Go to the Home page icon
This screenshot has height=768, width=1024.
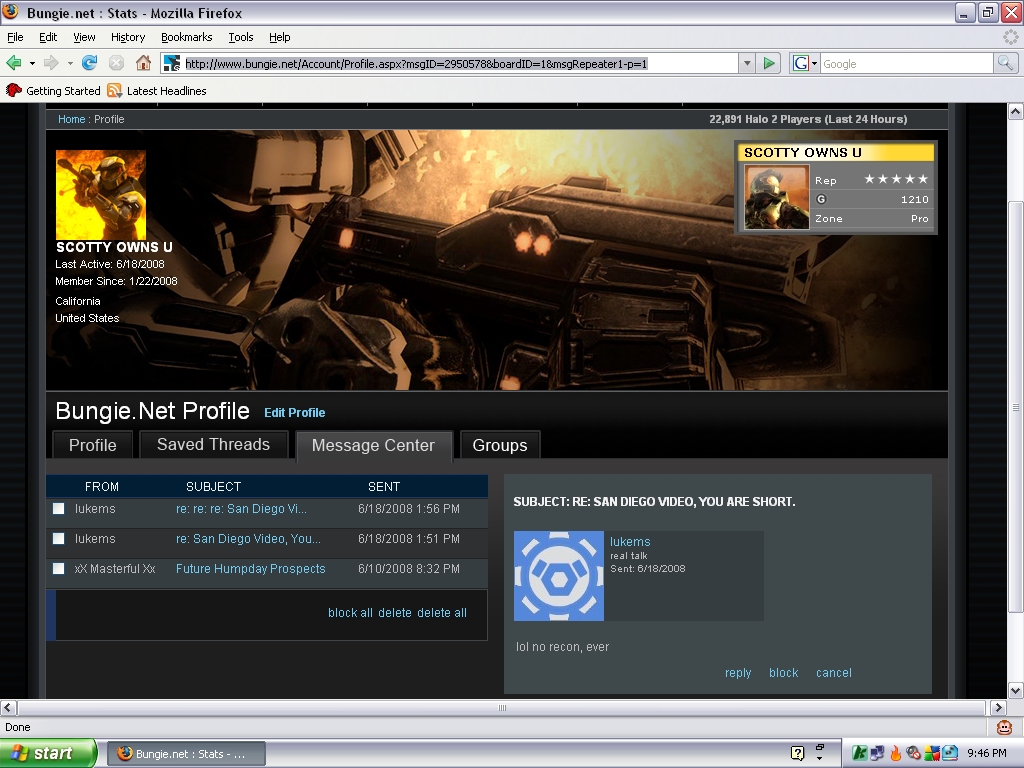pos(143,63)
